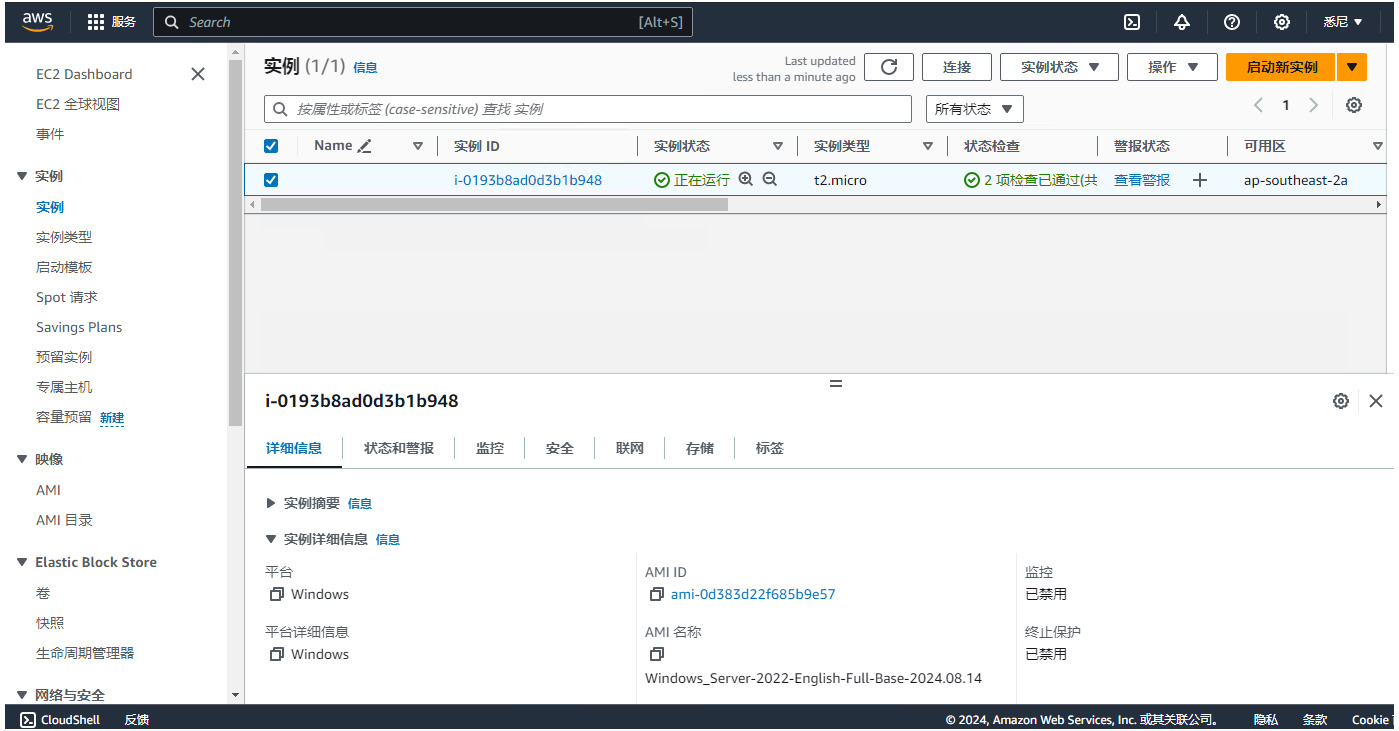The image size is (1399, 731).
Task: Collapse the Elastic Block Store section
Action: [22, 562]
